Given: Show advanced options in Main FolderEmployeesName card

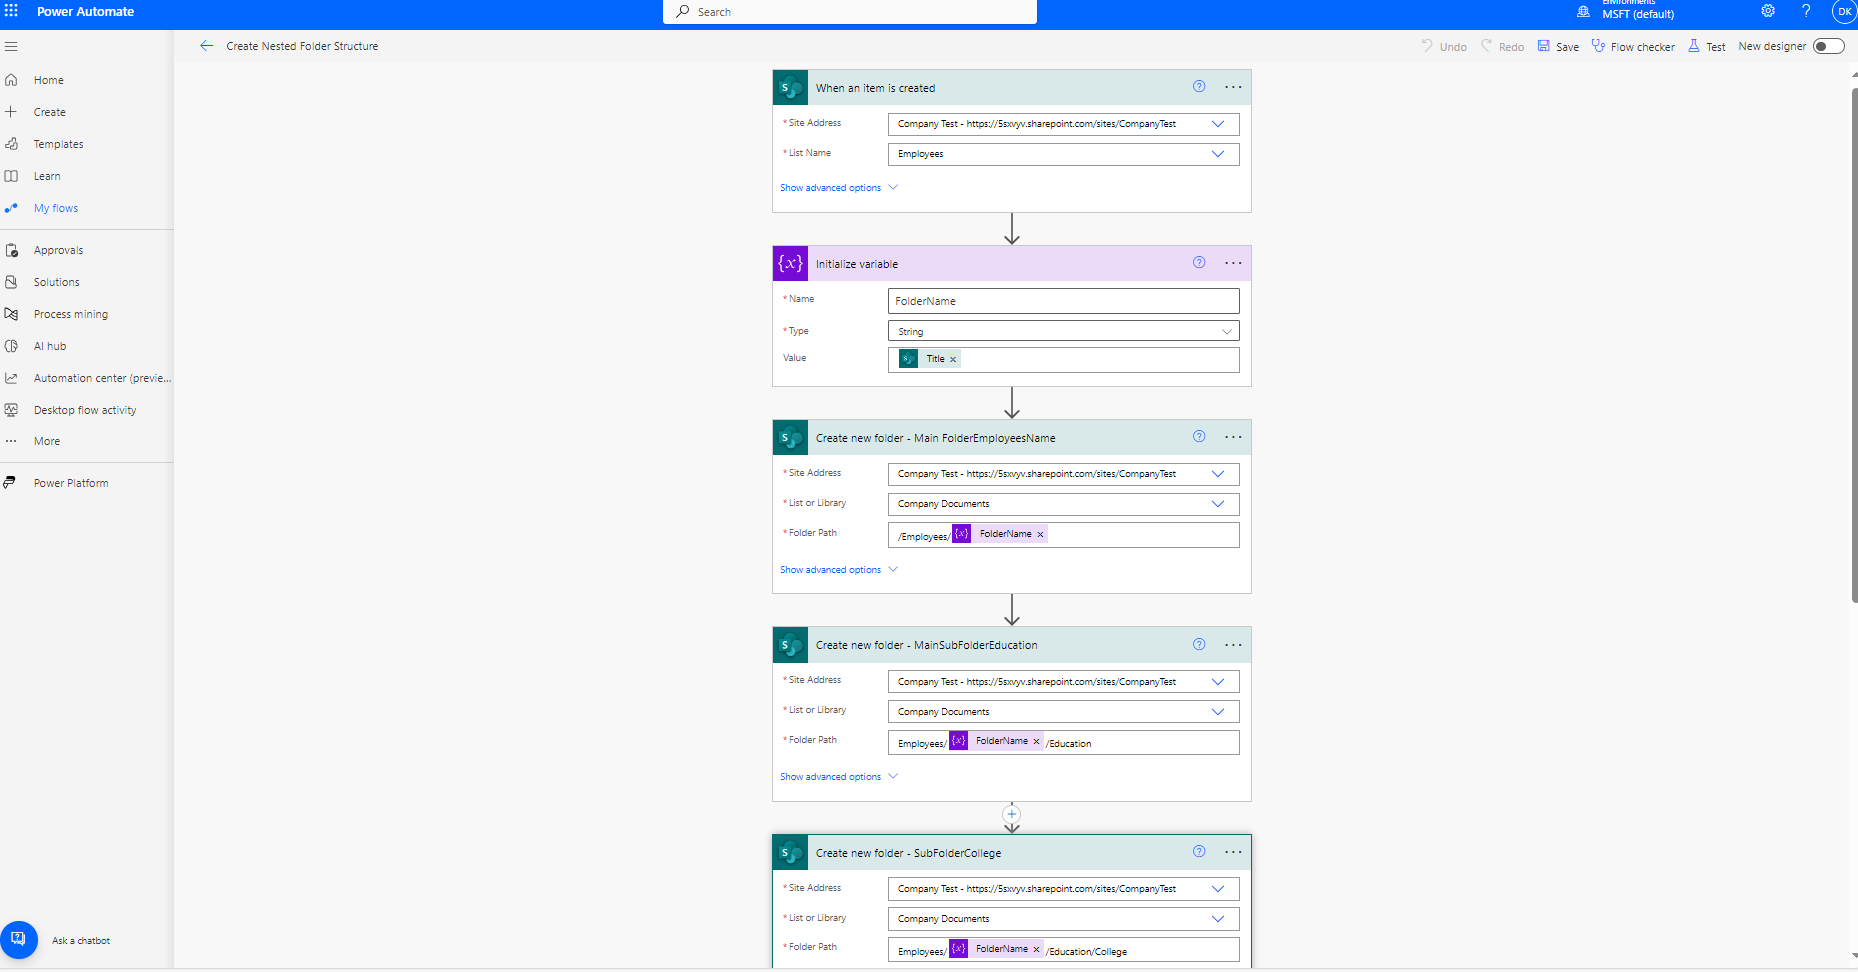Looking at the screenshot, I should point(839,570).
